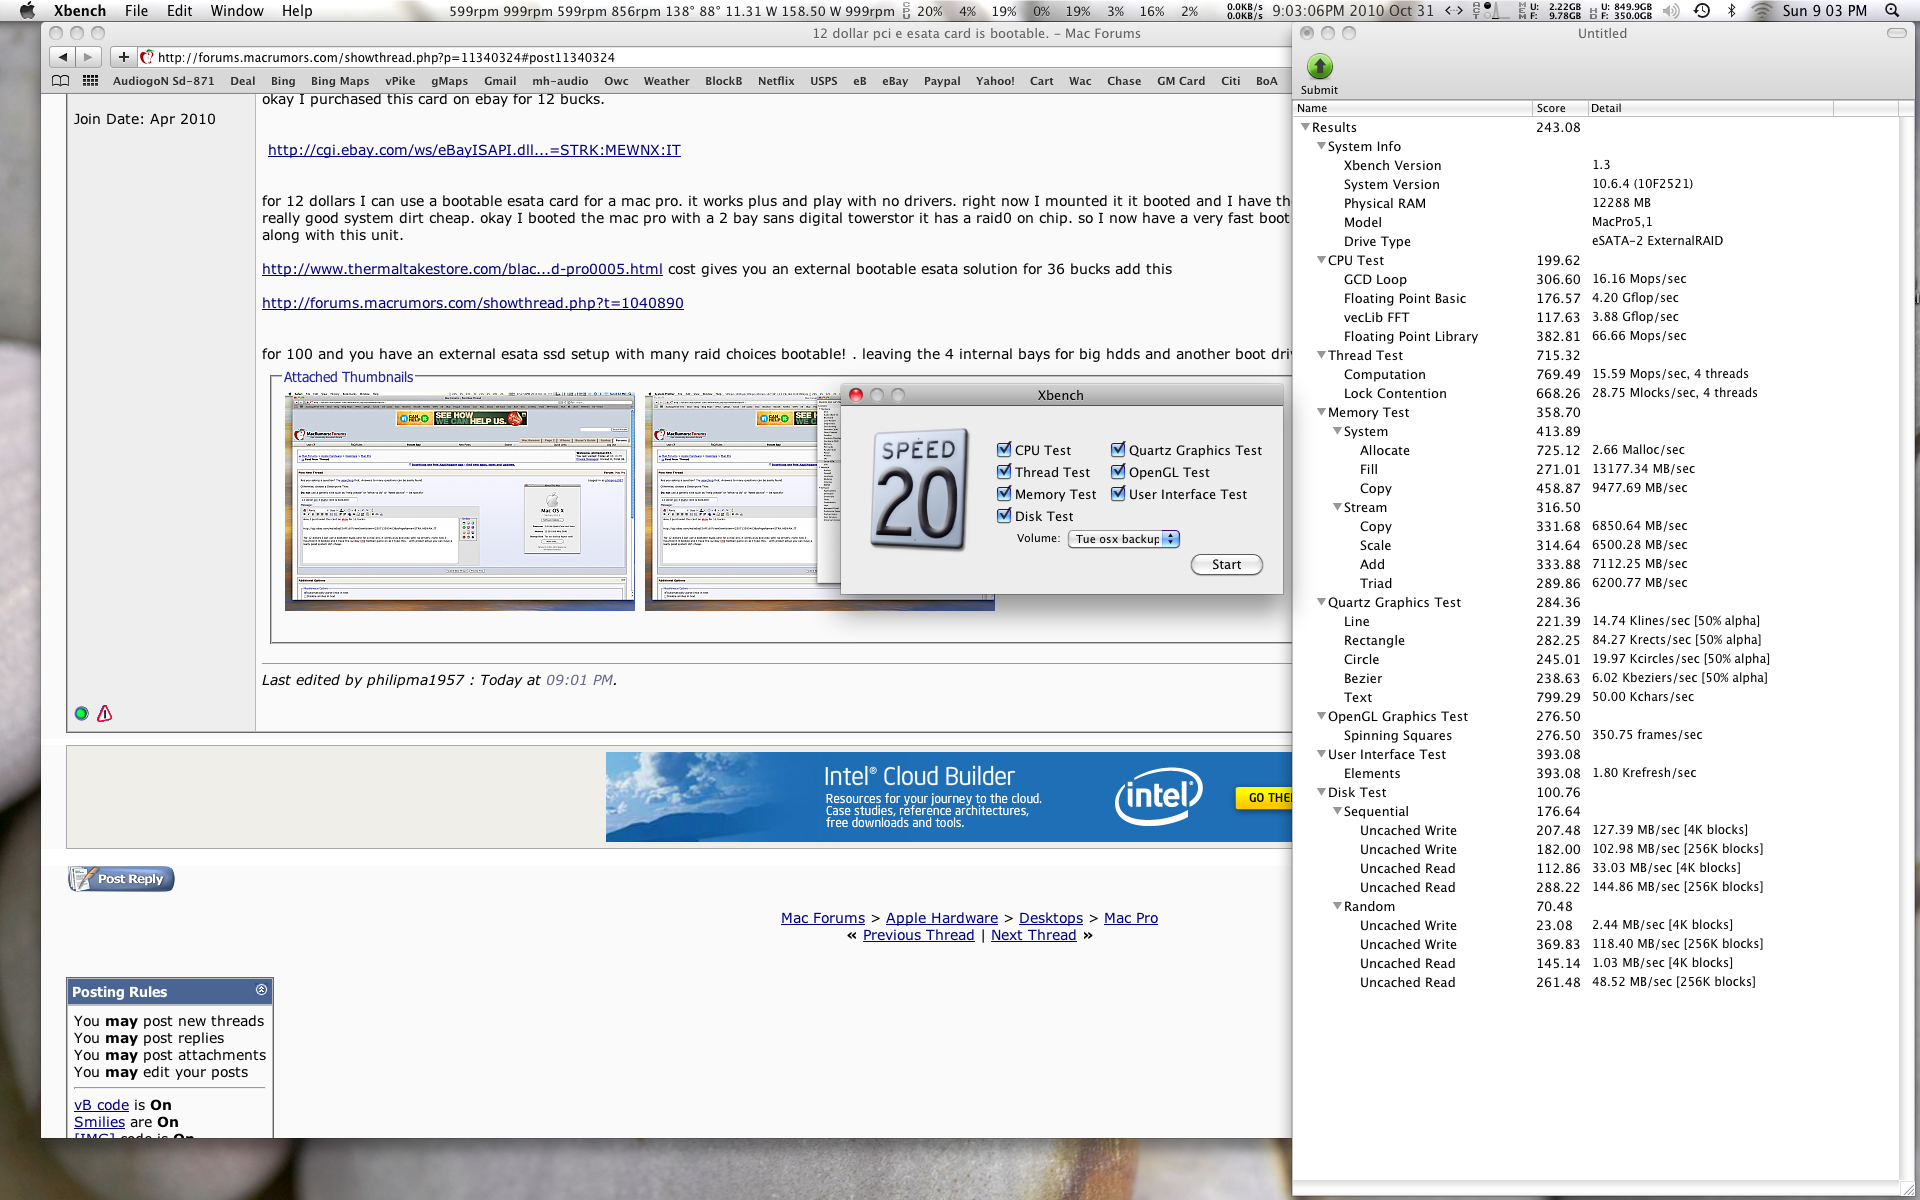Viewport: 1920px width, 1200px height.
Task: Click the back navigation arrow in Safari
Action: pyautogui.click(x=63, y=57)
